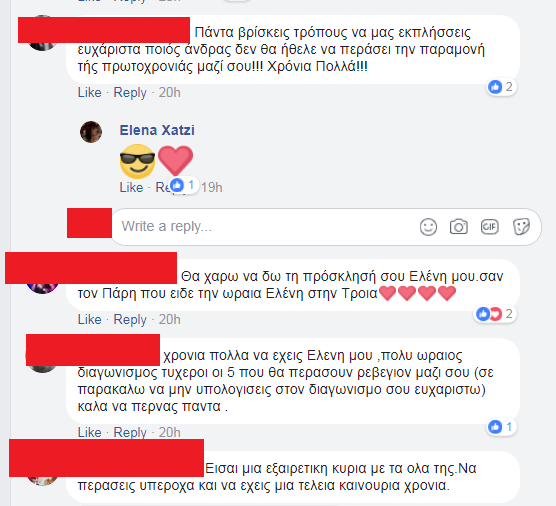The width and height of the screenshot is (556, 506).
Task: Open the GIF picker in reply box
Action: [490, 227]
